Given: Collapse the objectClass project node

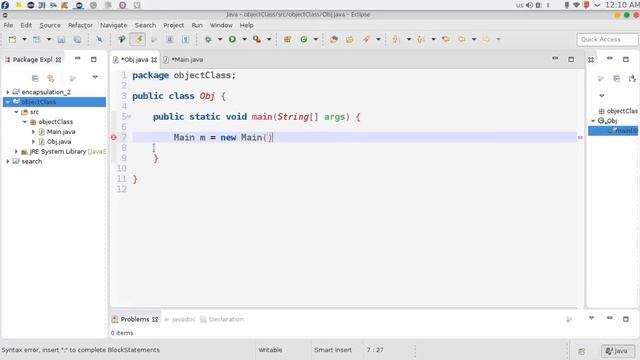Looking at the screenshot, I should click(x=8, y=102).
